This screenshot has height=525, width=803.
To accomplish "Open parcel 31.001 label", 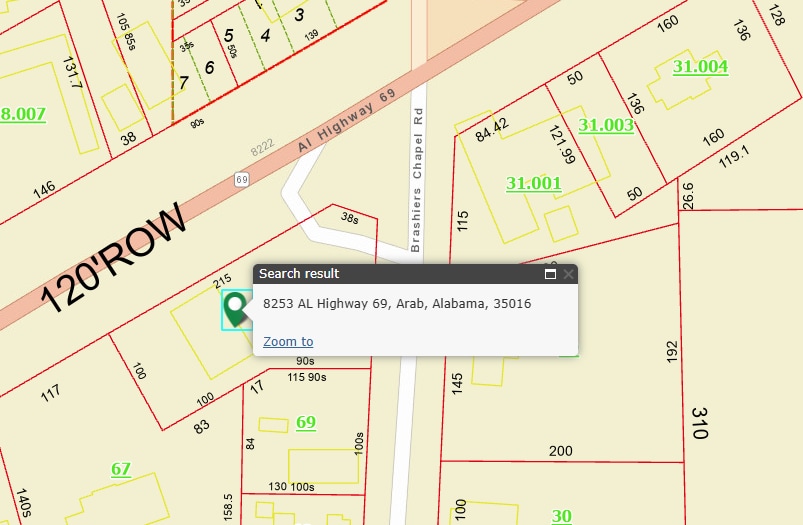I will pyautogui.click(x=533, y=183).
